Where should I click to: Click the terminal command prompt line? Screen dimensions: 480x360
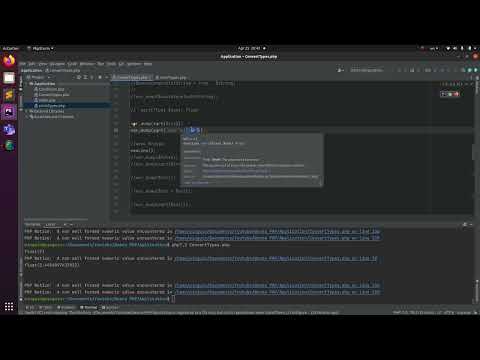(x=100, y=299)
